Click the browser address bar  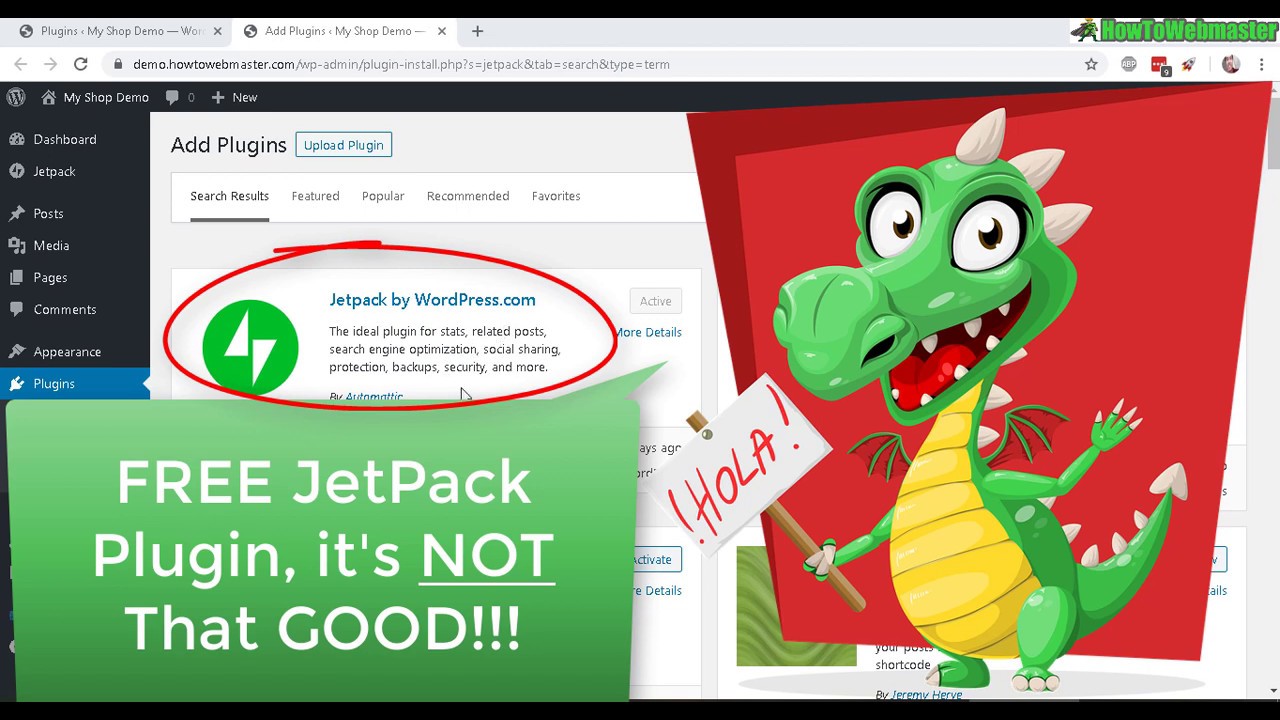click(600, 64)
